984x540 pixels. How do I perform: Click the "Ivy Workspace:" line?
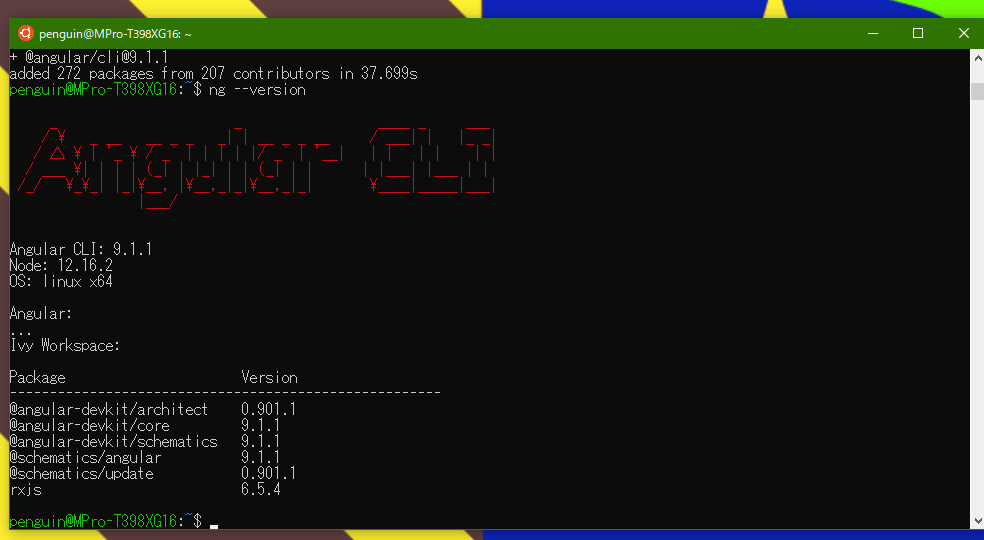point(65,345)
